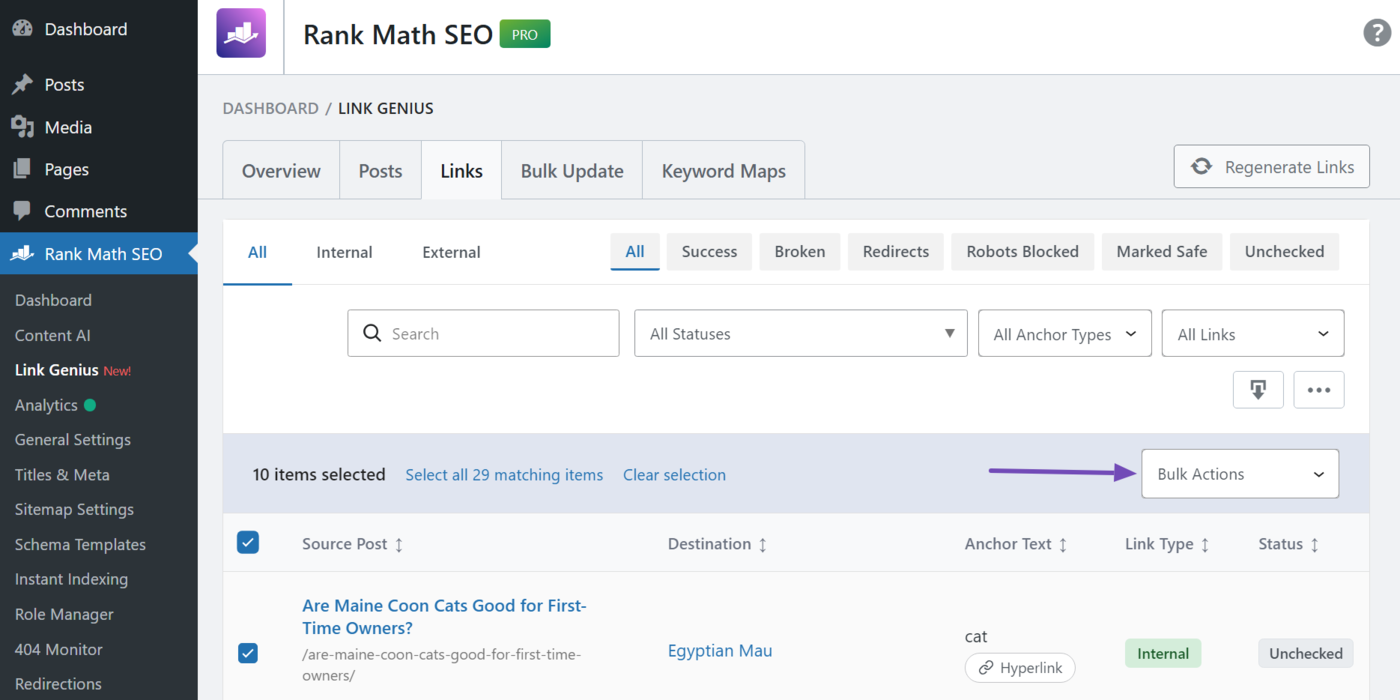Select the Links tab
This screenshot has width=1400, height=700.
coord(461,171)
